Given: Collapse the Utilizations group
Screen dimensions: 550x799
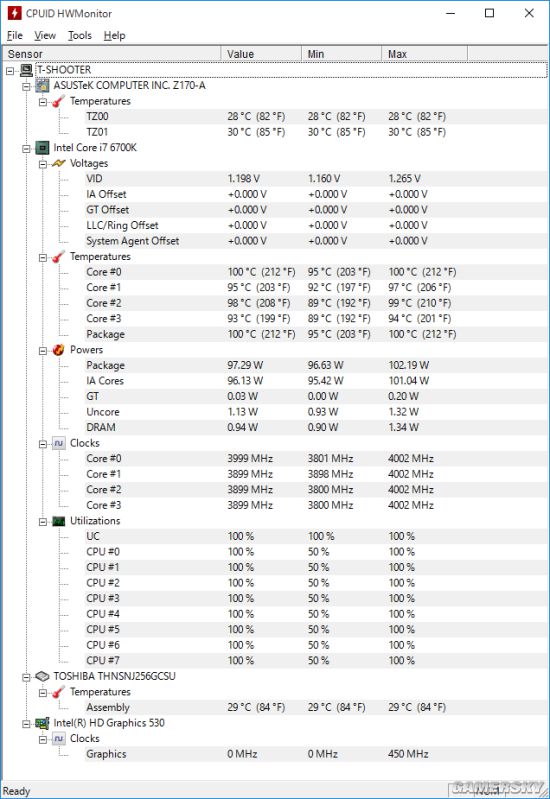Looking at the screenshot, I should point(43,521).
